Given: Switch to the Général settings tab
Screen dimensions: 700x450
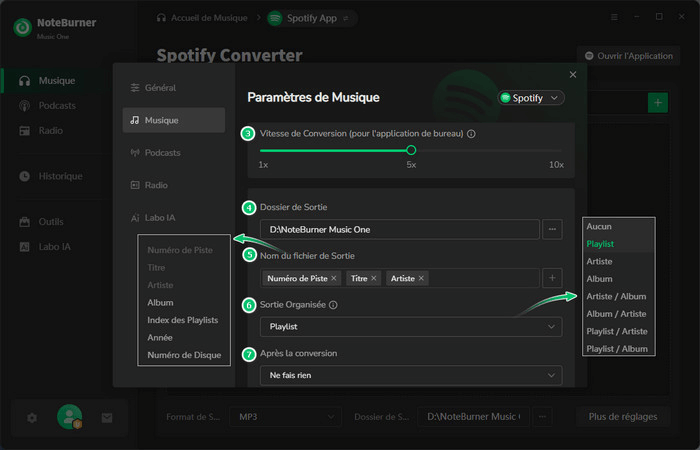Looking at the screenshot, I should click(160, 88).
